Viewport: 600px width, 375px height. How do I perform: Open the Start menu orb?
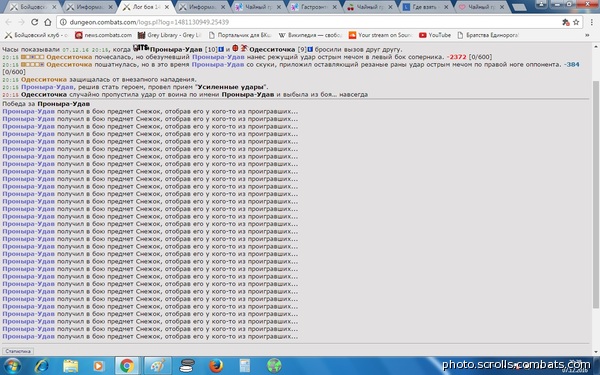[x=12, y=366]
